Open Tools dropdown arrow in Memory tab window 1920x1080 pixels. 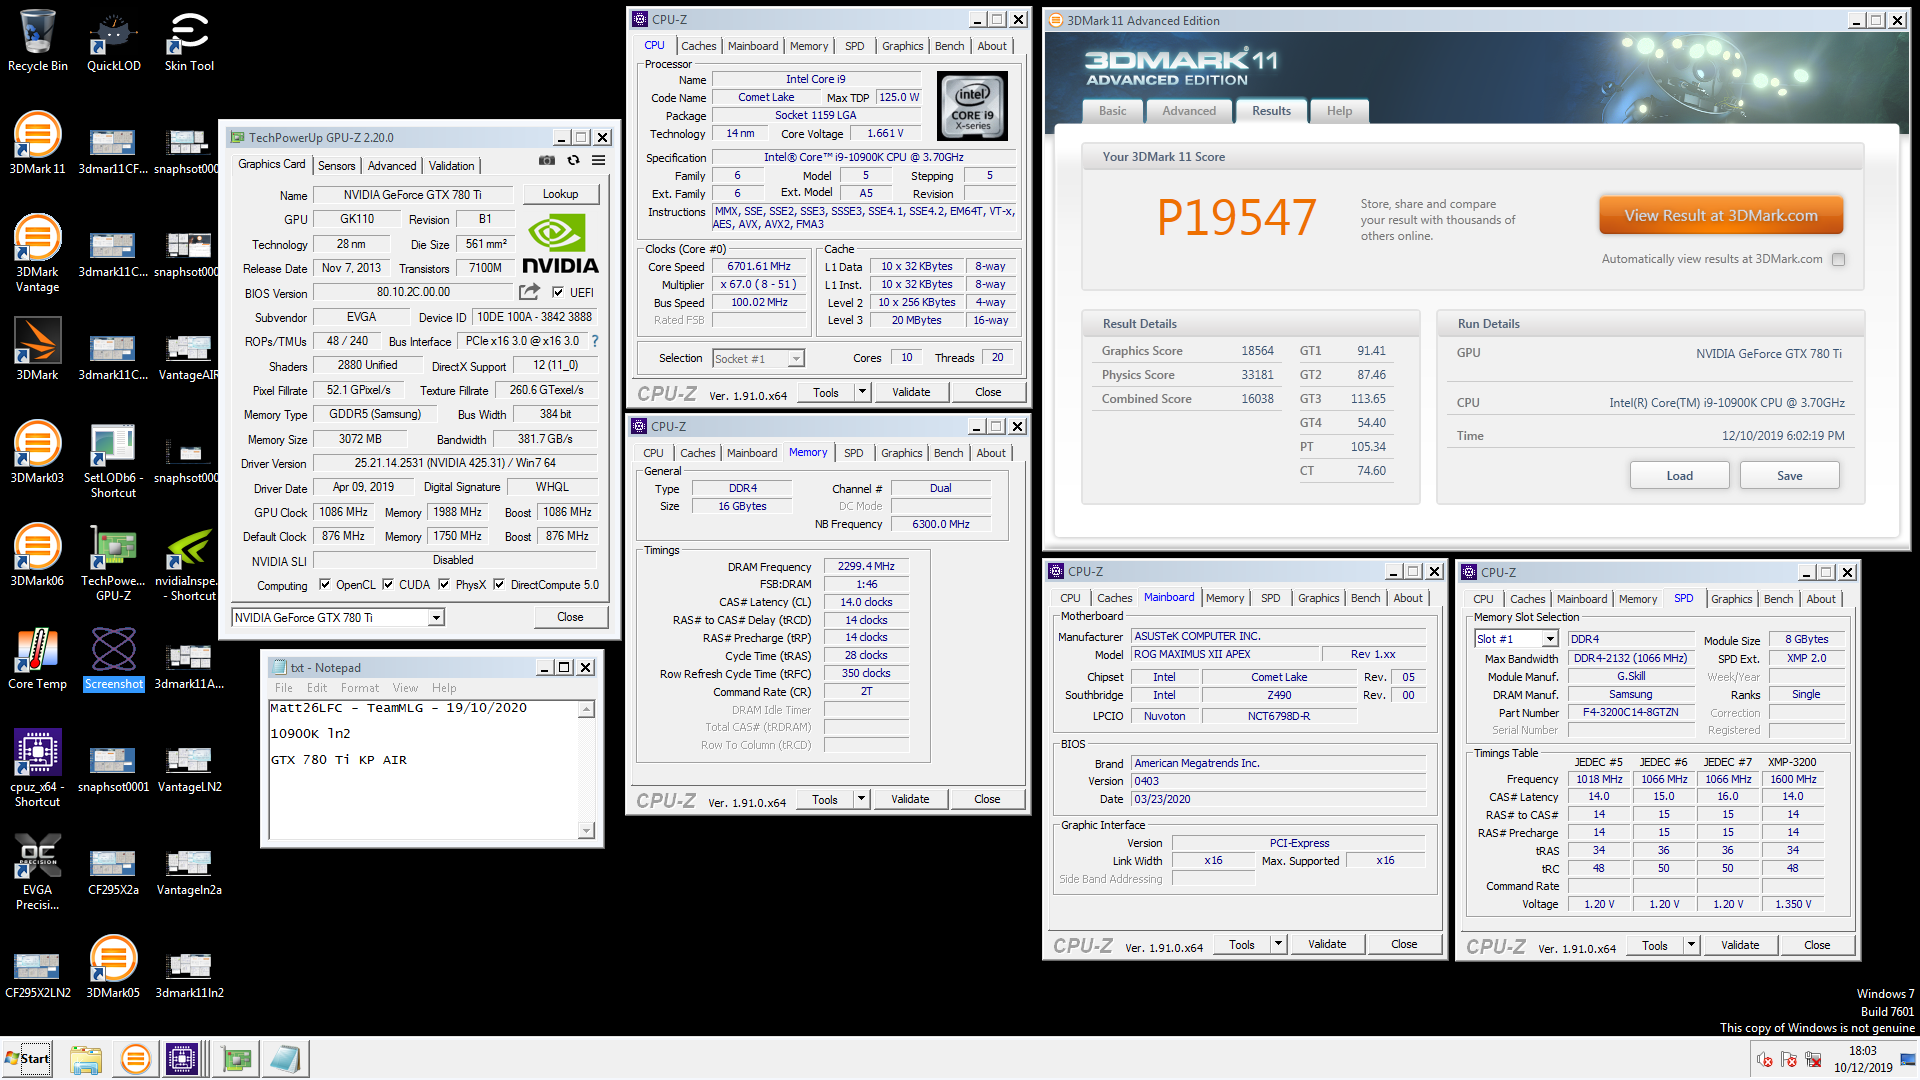[861, 799]
